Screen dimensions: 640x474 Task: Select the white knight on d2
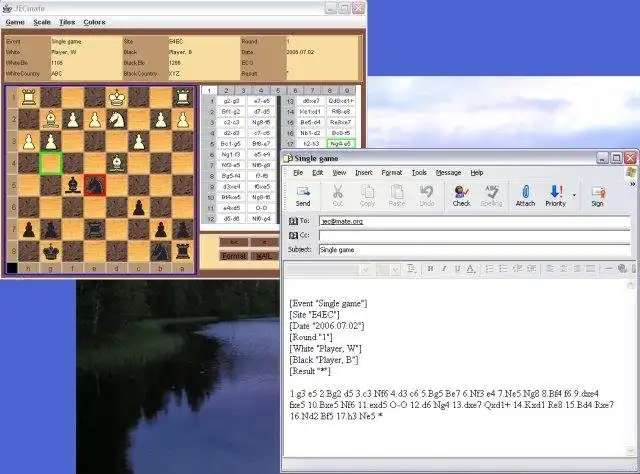[117, 119]
